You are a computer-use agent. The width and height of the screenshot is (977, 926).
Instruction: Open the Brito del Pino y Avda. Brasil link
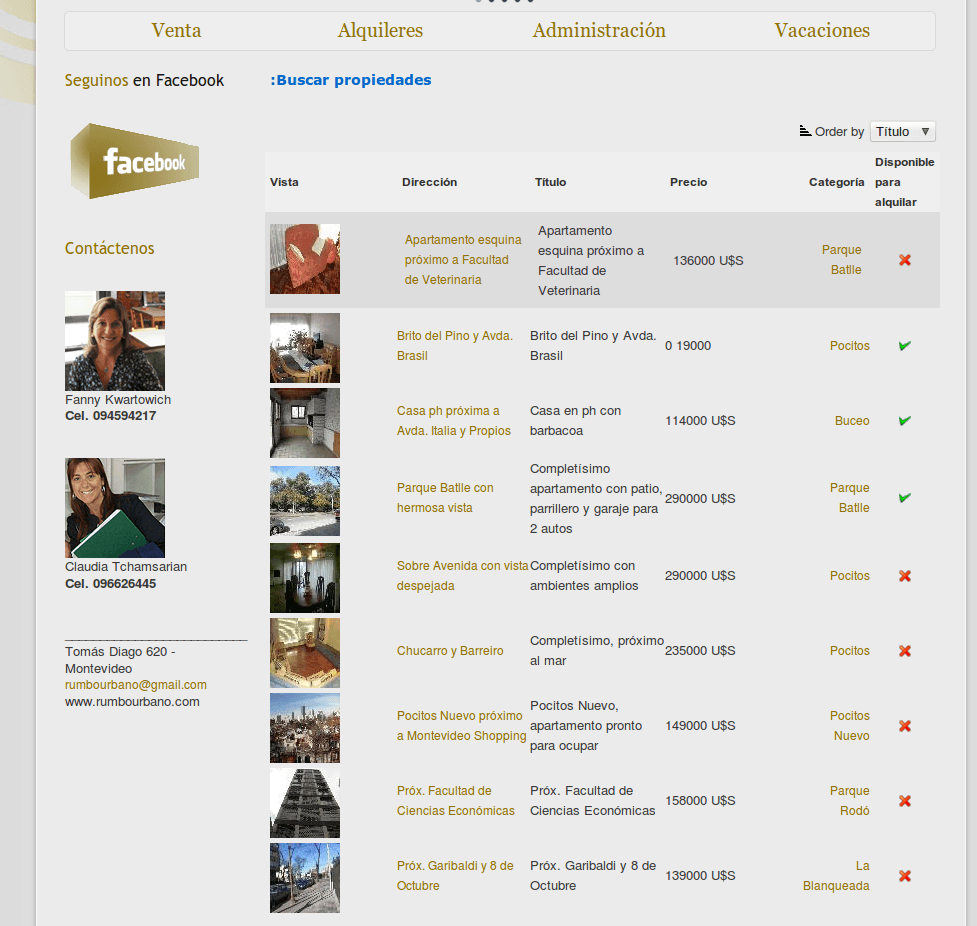pos(455,346)
